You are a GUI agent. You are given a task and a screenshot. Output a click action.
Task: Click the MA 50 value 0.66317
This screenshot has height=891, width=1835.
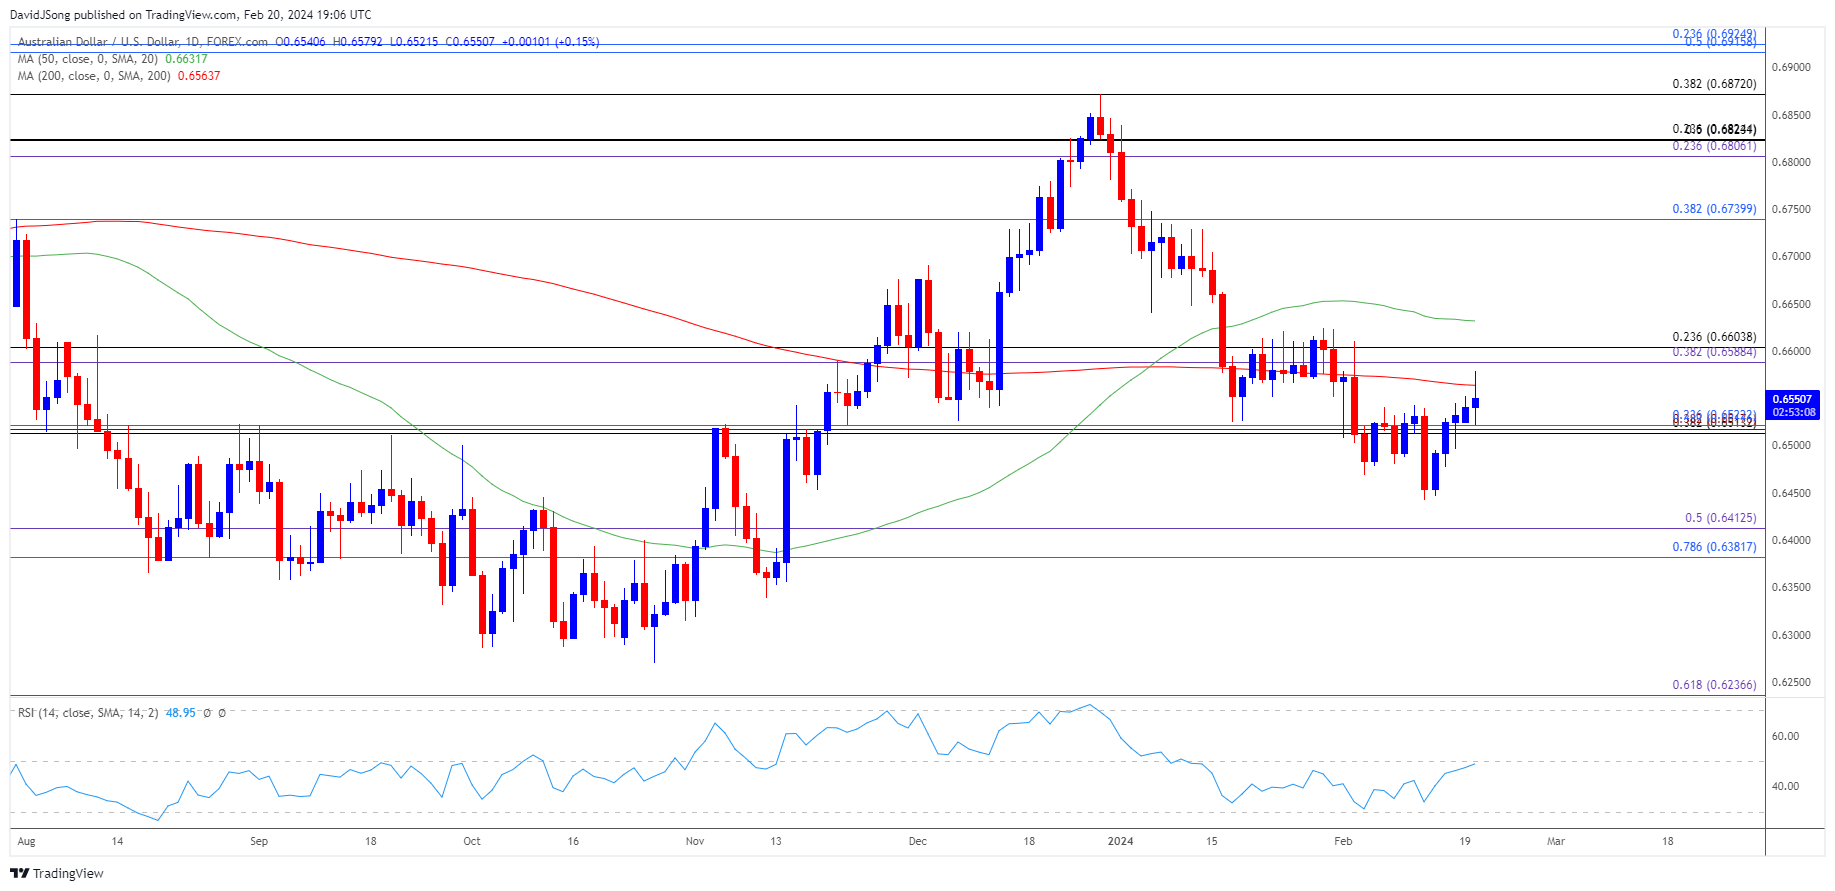click(187, 59)
